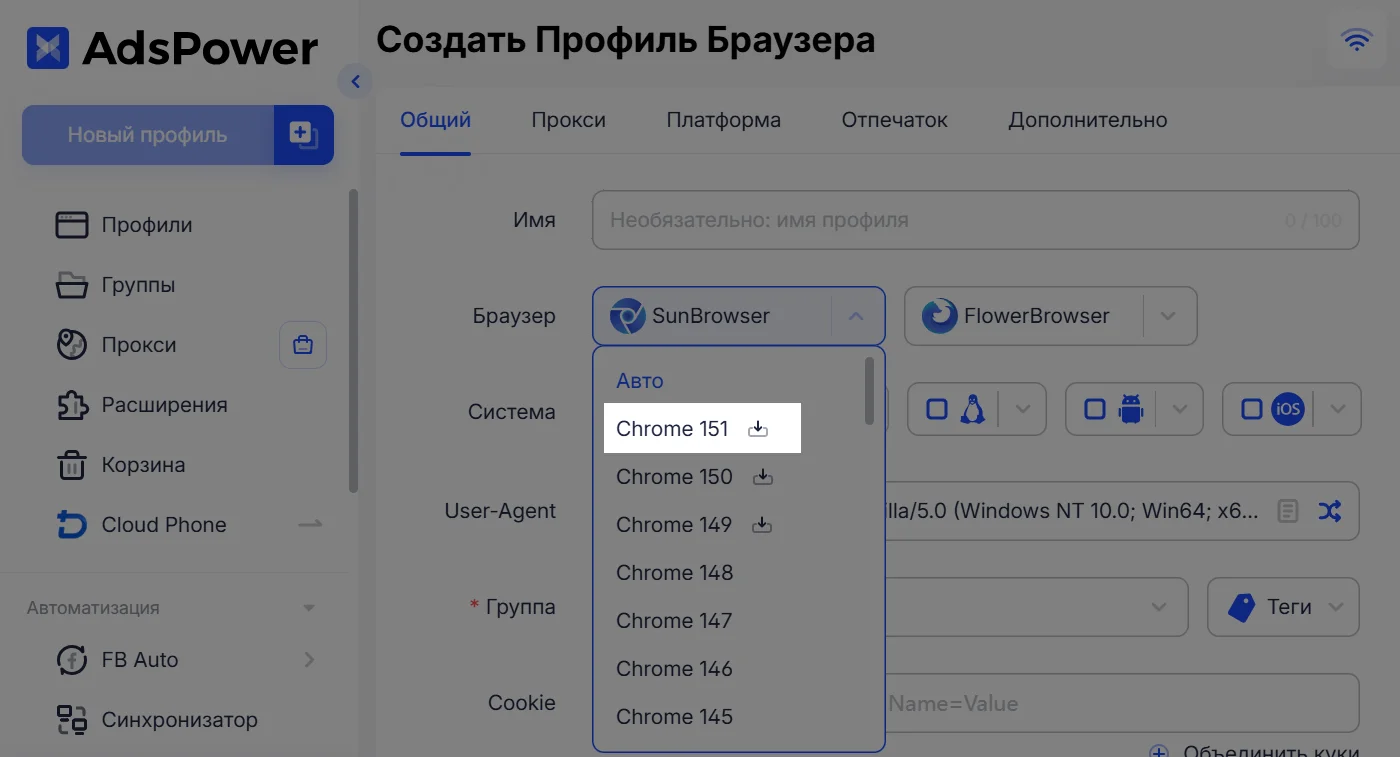Screen dimensions: 1400x757
Task: Switch to the Общий tab
Action: tap(435, 120)
